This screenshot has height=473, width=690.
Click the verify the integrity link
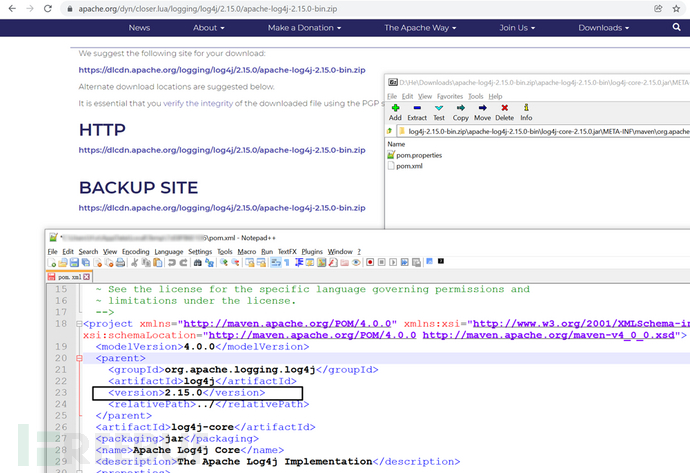(x=198, y=103)
